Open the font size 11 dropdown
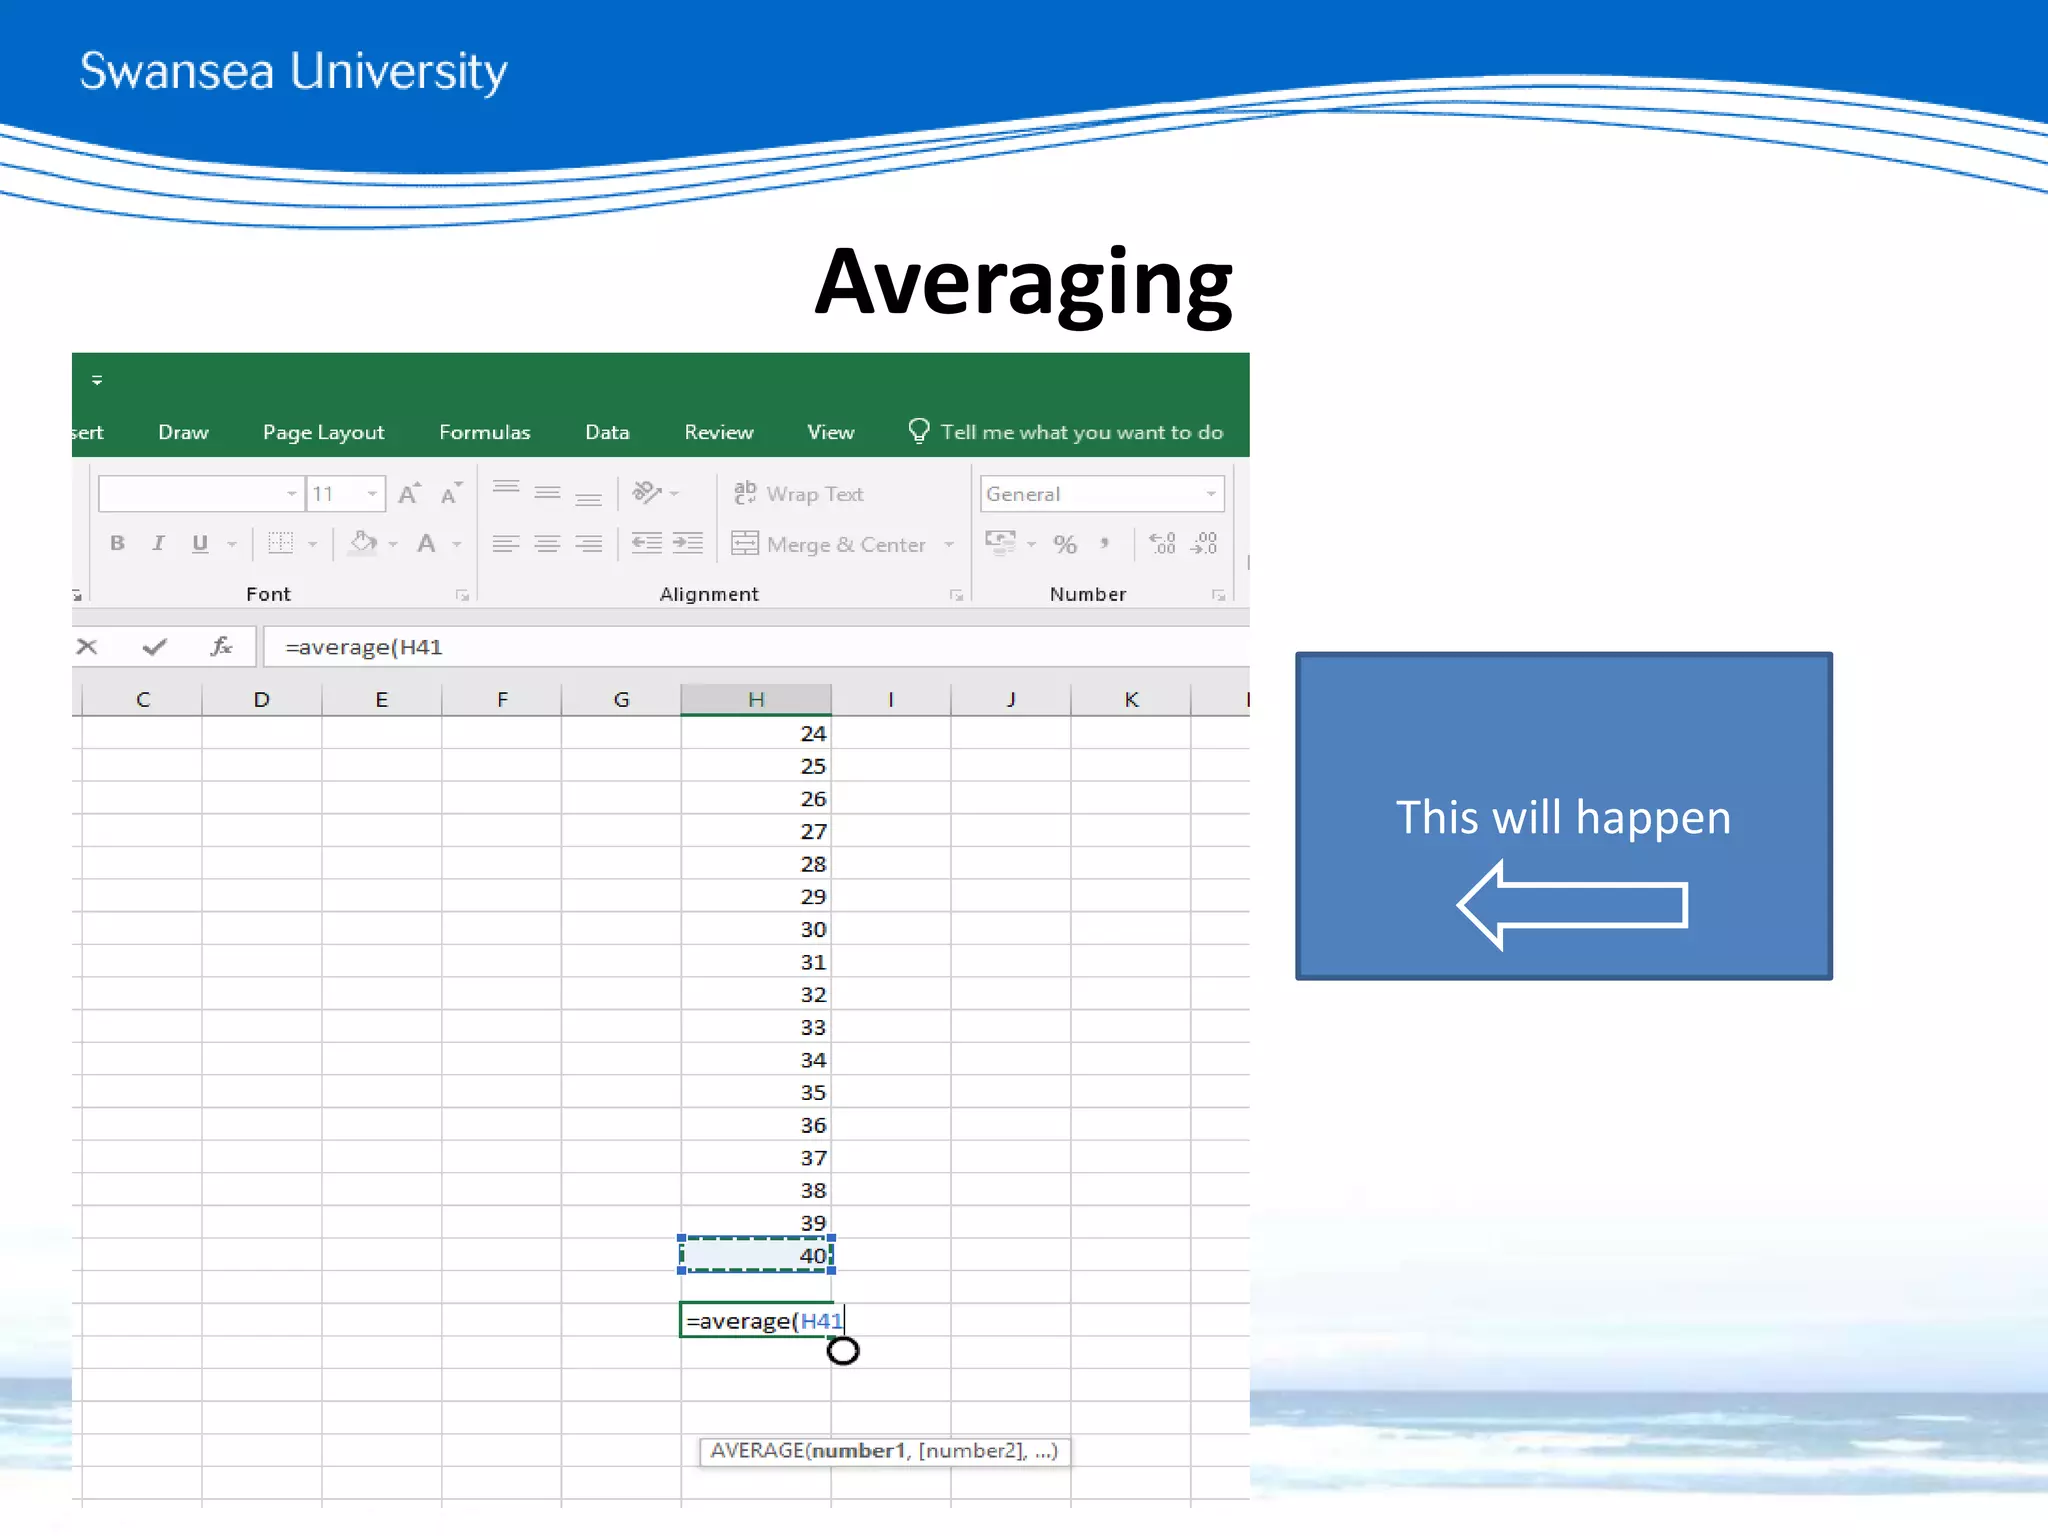This screenshot has height=1536, width=2048. tap(372, 494)
